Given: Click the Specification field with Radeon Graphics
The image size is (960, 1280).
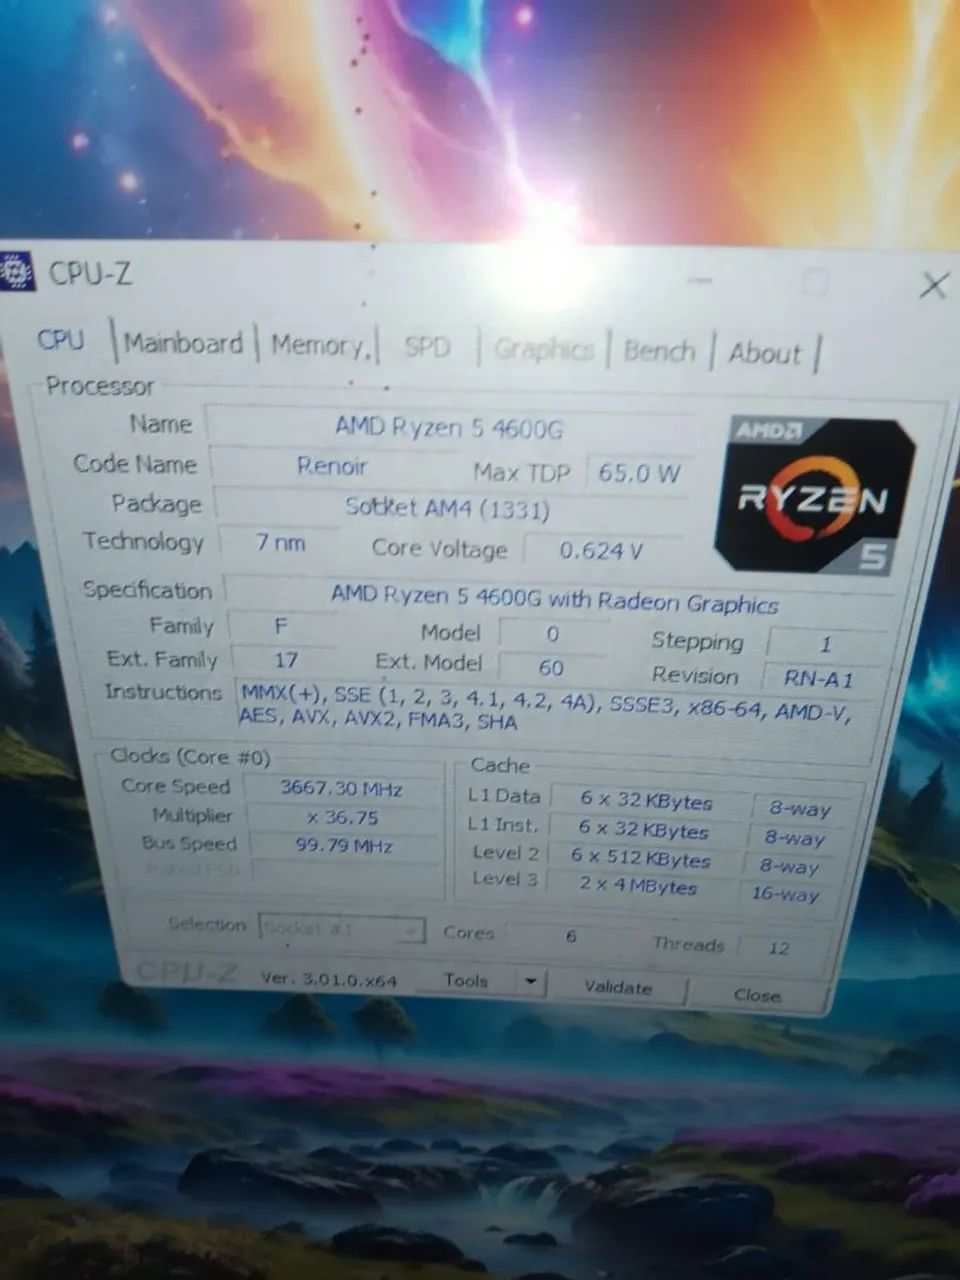Looking at the screenshot, I should (x=556, y=598).
